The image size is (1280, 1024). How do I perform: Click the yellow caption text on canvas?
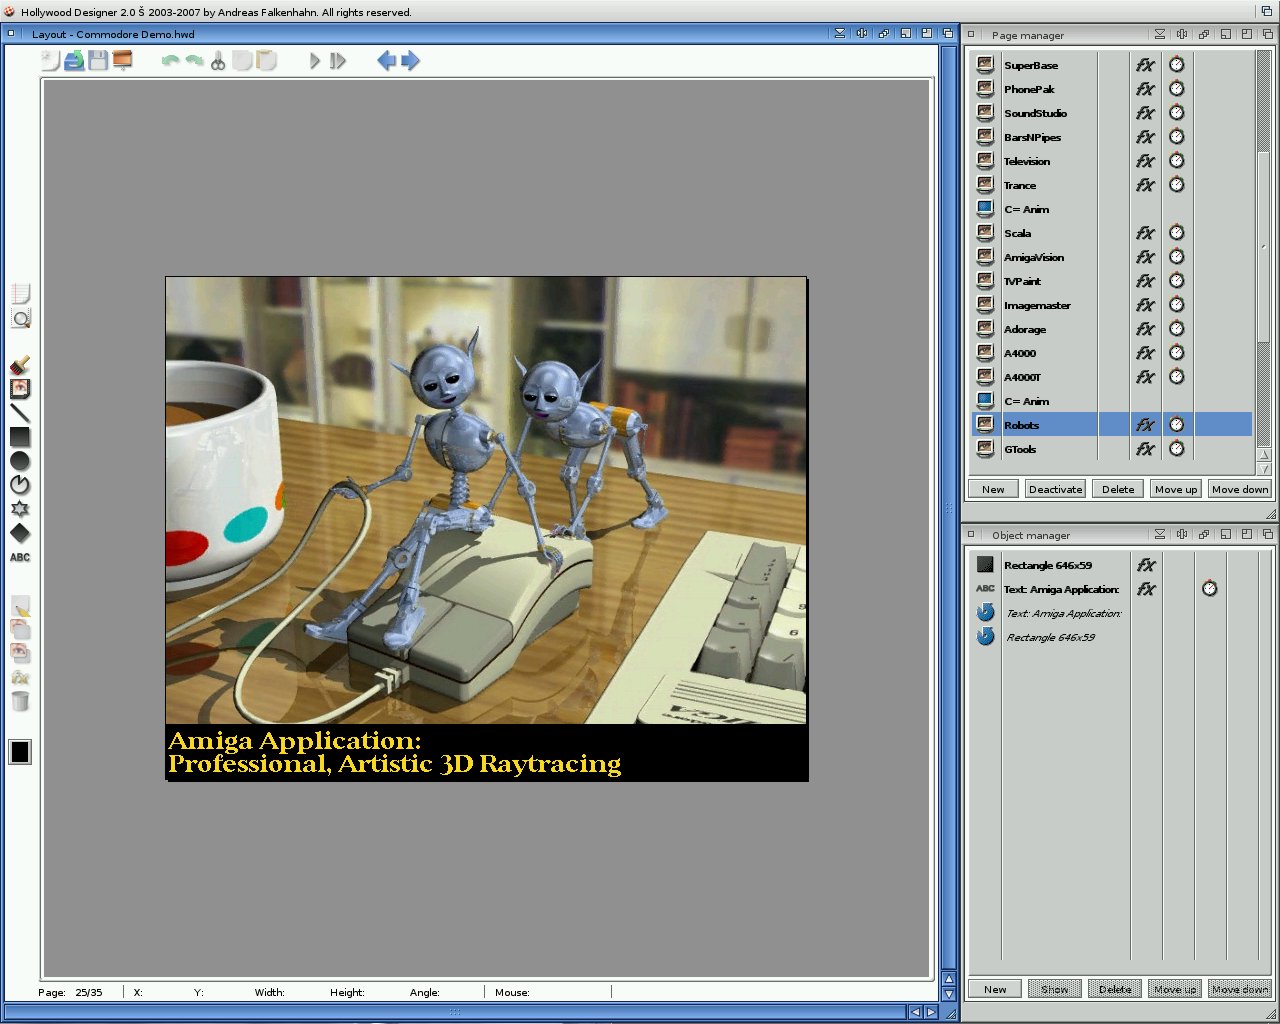tap(394, 753)
